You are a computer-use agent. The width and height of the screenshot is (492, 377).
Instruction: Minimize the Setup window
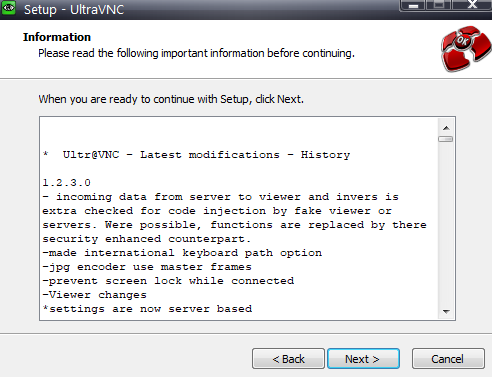(413, 5)
